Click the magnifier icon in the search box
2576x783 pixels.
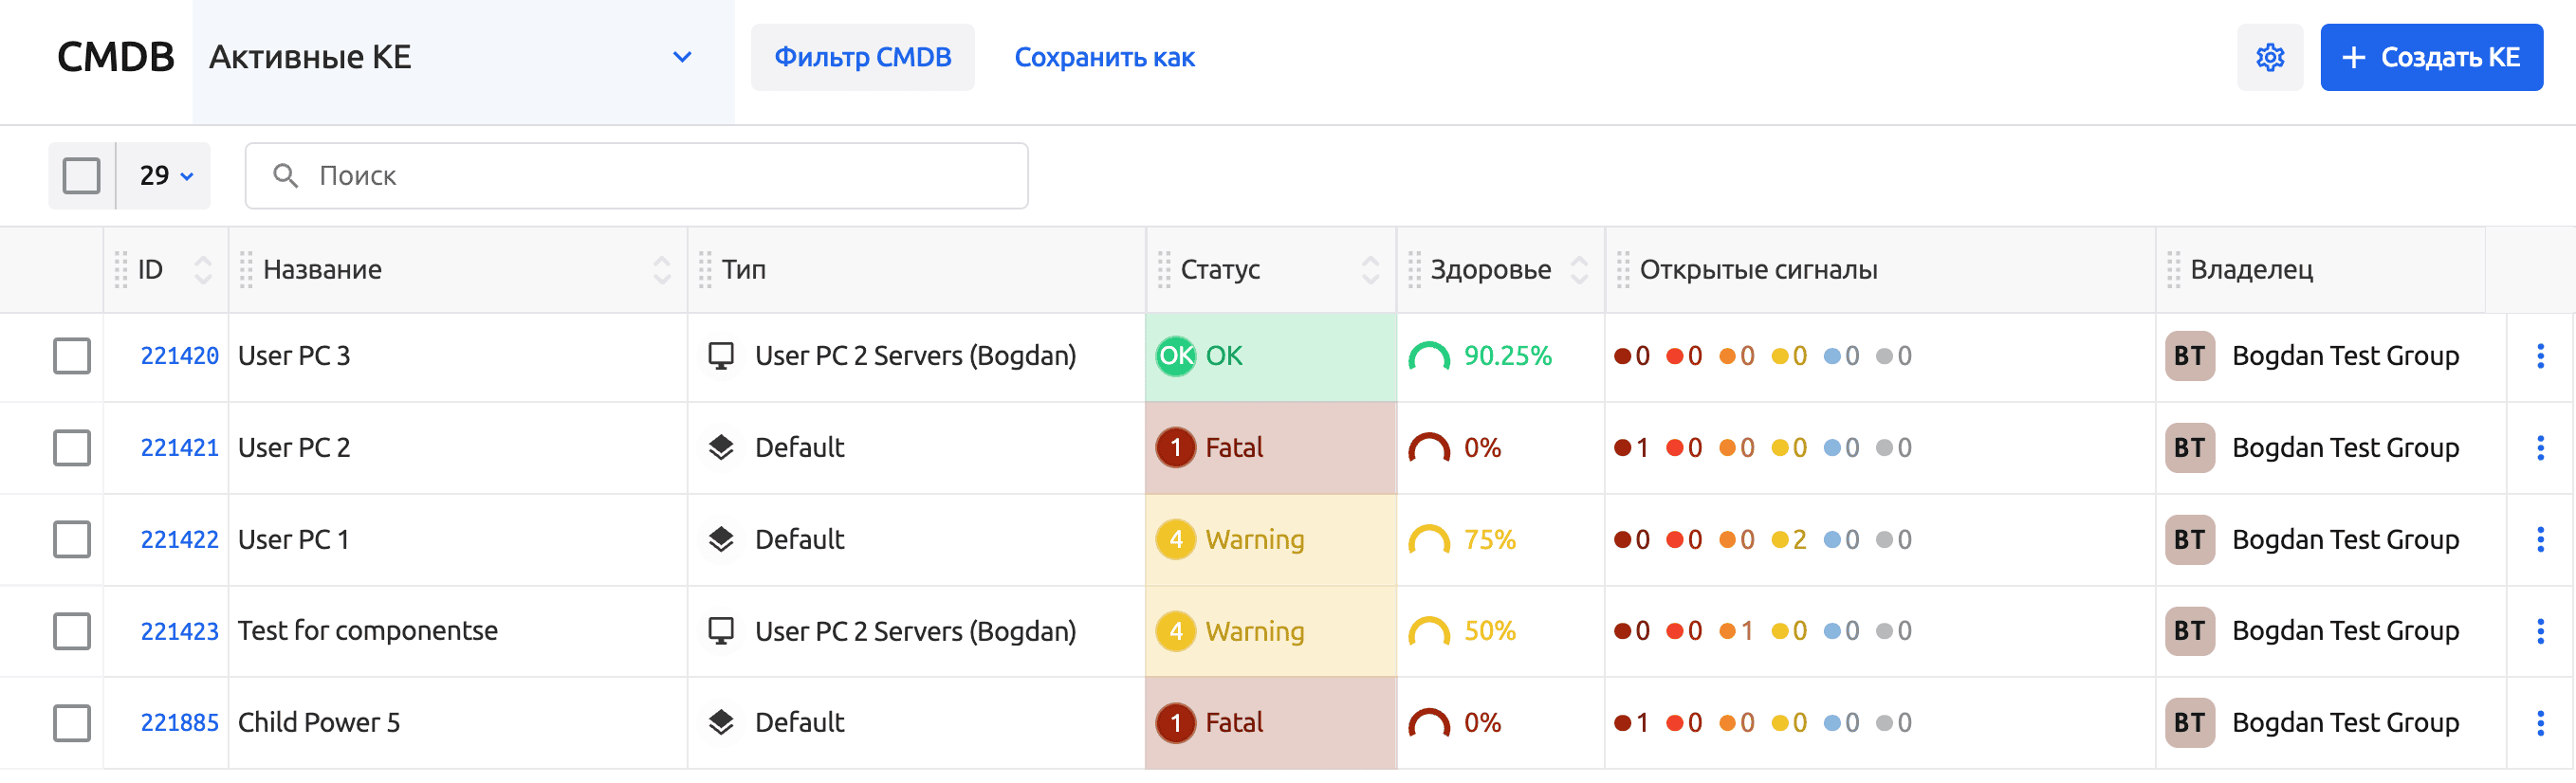pyautogui.click(x=285, y=176)
